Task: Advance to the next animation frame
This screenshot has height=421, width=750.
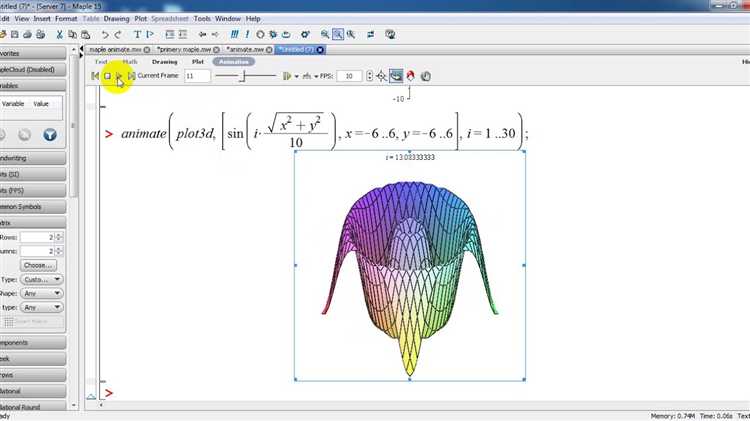Action: (132, 76)
